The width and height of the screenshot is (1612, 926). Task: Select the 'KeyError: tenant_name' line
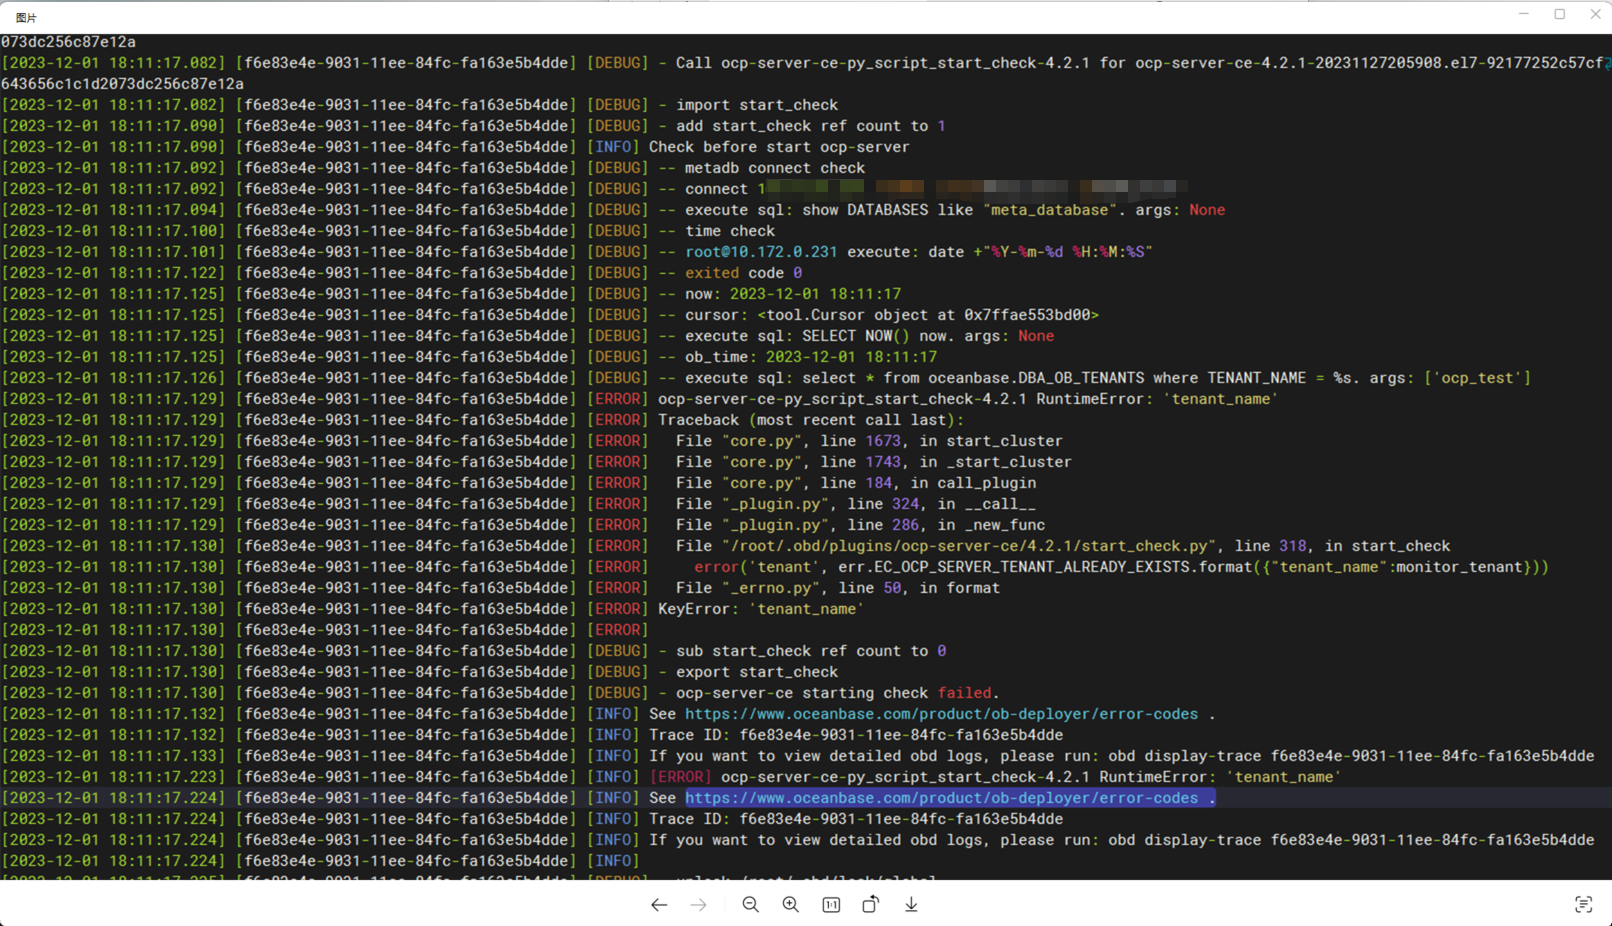[761, 609]
